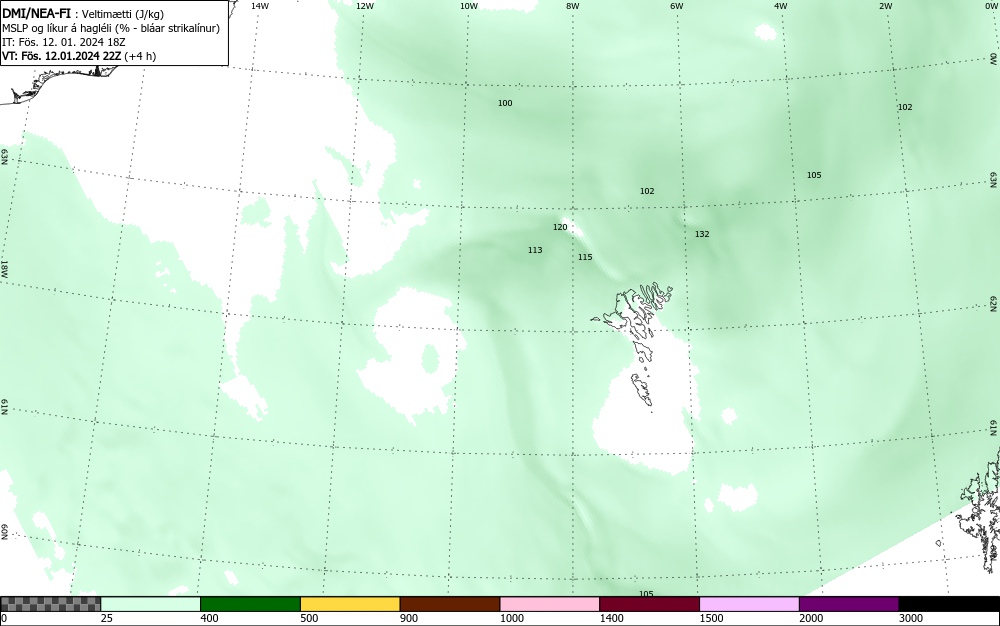Viewport: 1000px width, 626px height.
Task: Click the legend value '25'
Action: tap(107, 618)
